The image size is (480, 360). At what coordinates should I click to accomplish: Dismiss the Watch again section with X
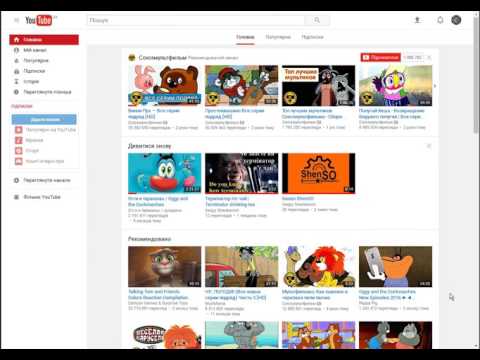[x=429, y=146]
